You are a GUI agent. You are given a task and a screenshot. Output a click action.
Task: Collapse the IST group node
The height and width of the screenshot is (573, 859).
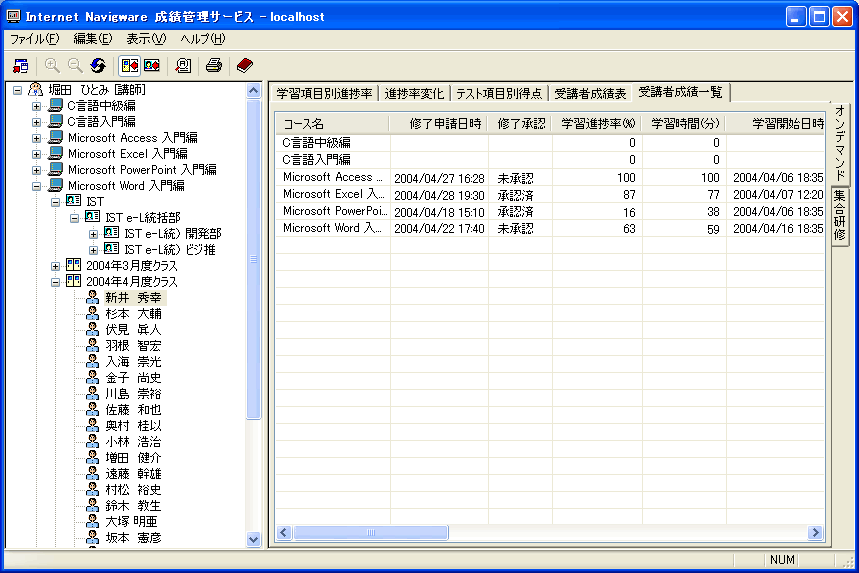point(55,202)
